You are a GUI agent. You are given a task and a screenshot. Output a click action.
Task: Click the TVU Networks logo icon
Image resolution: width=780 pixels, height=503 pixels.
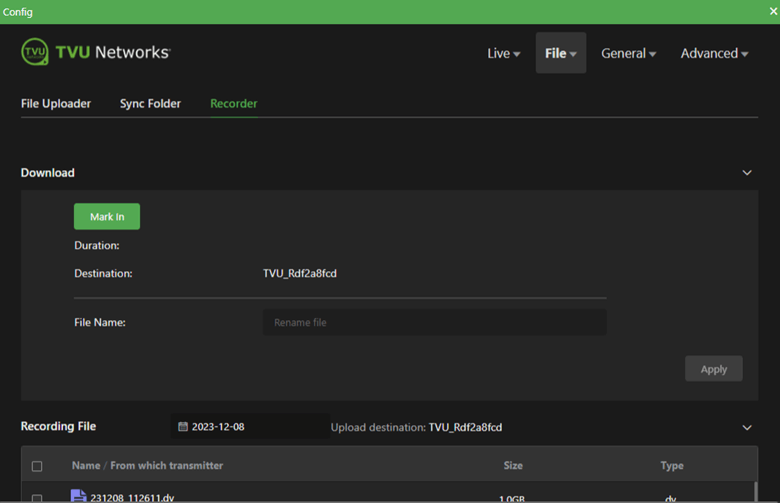pos(35,52)
